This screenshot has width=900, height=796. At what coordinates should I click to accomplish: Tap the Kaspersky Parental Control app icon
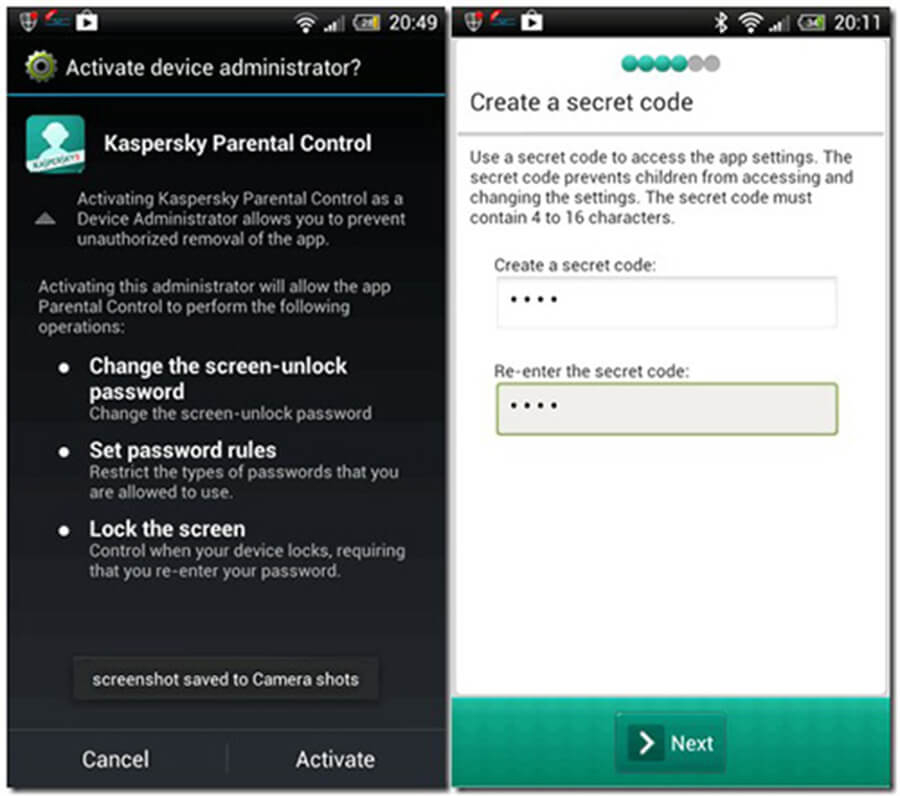click(55, 143)
